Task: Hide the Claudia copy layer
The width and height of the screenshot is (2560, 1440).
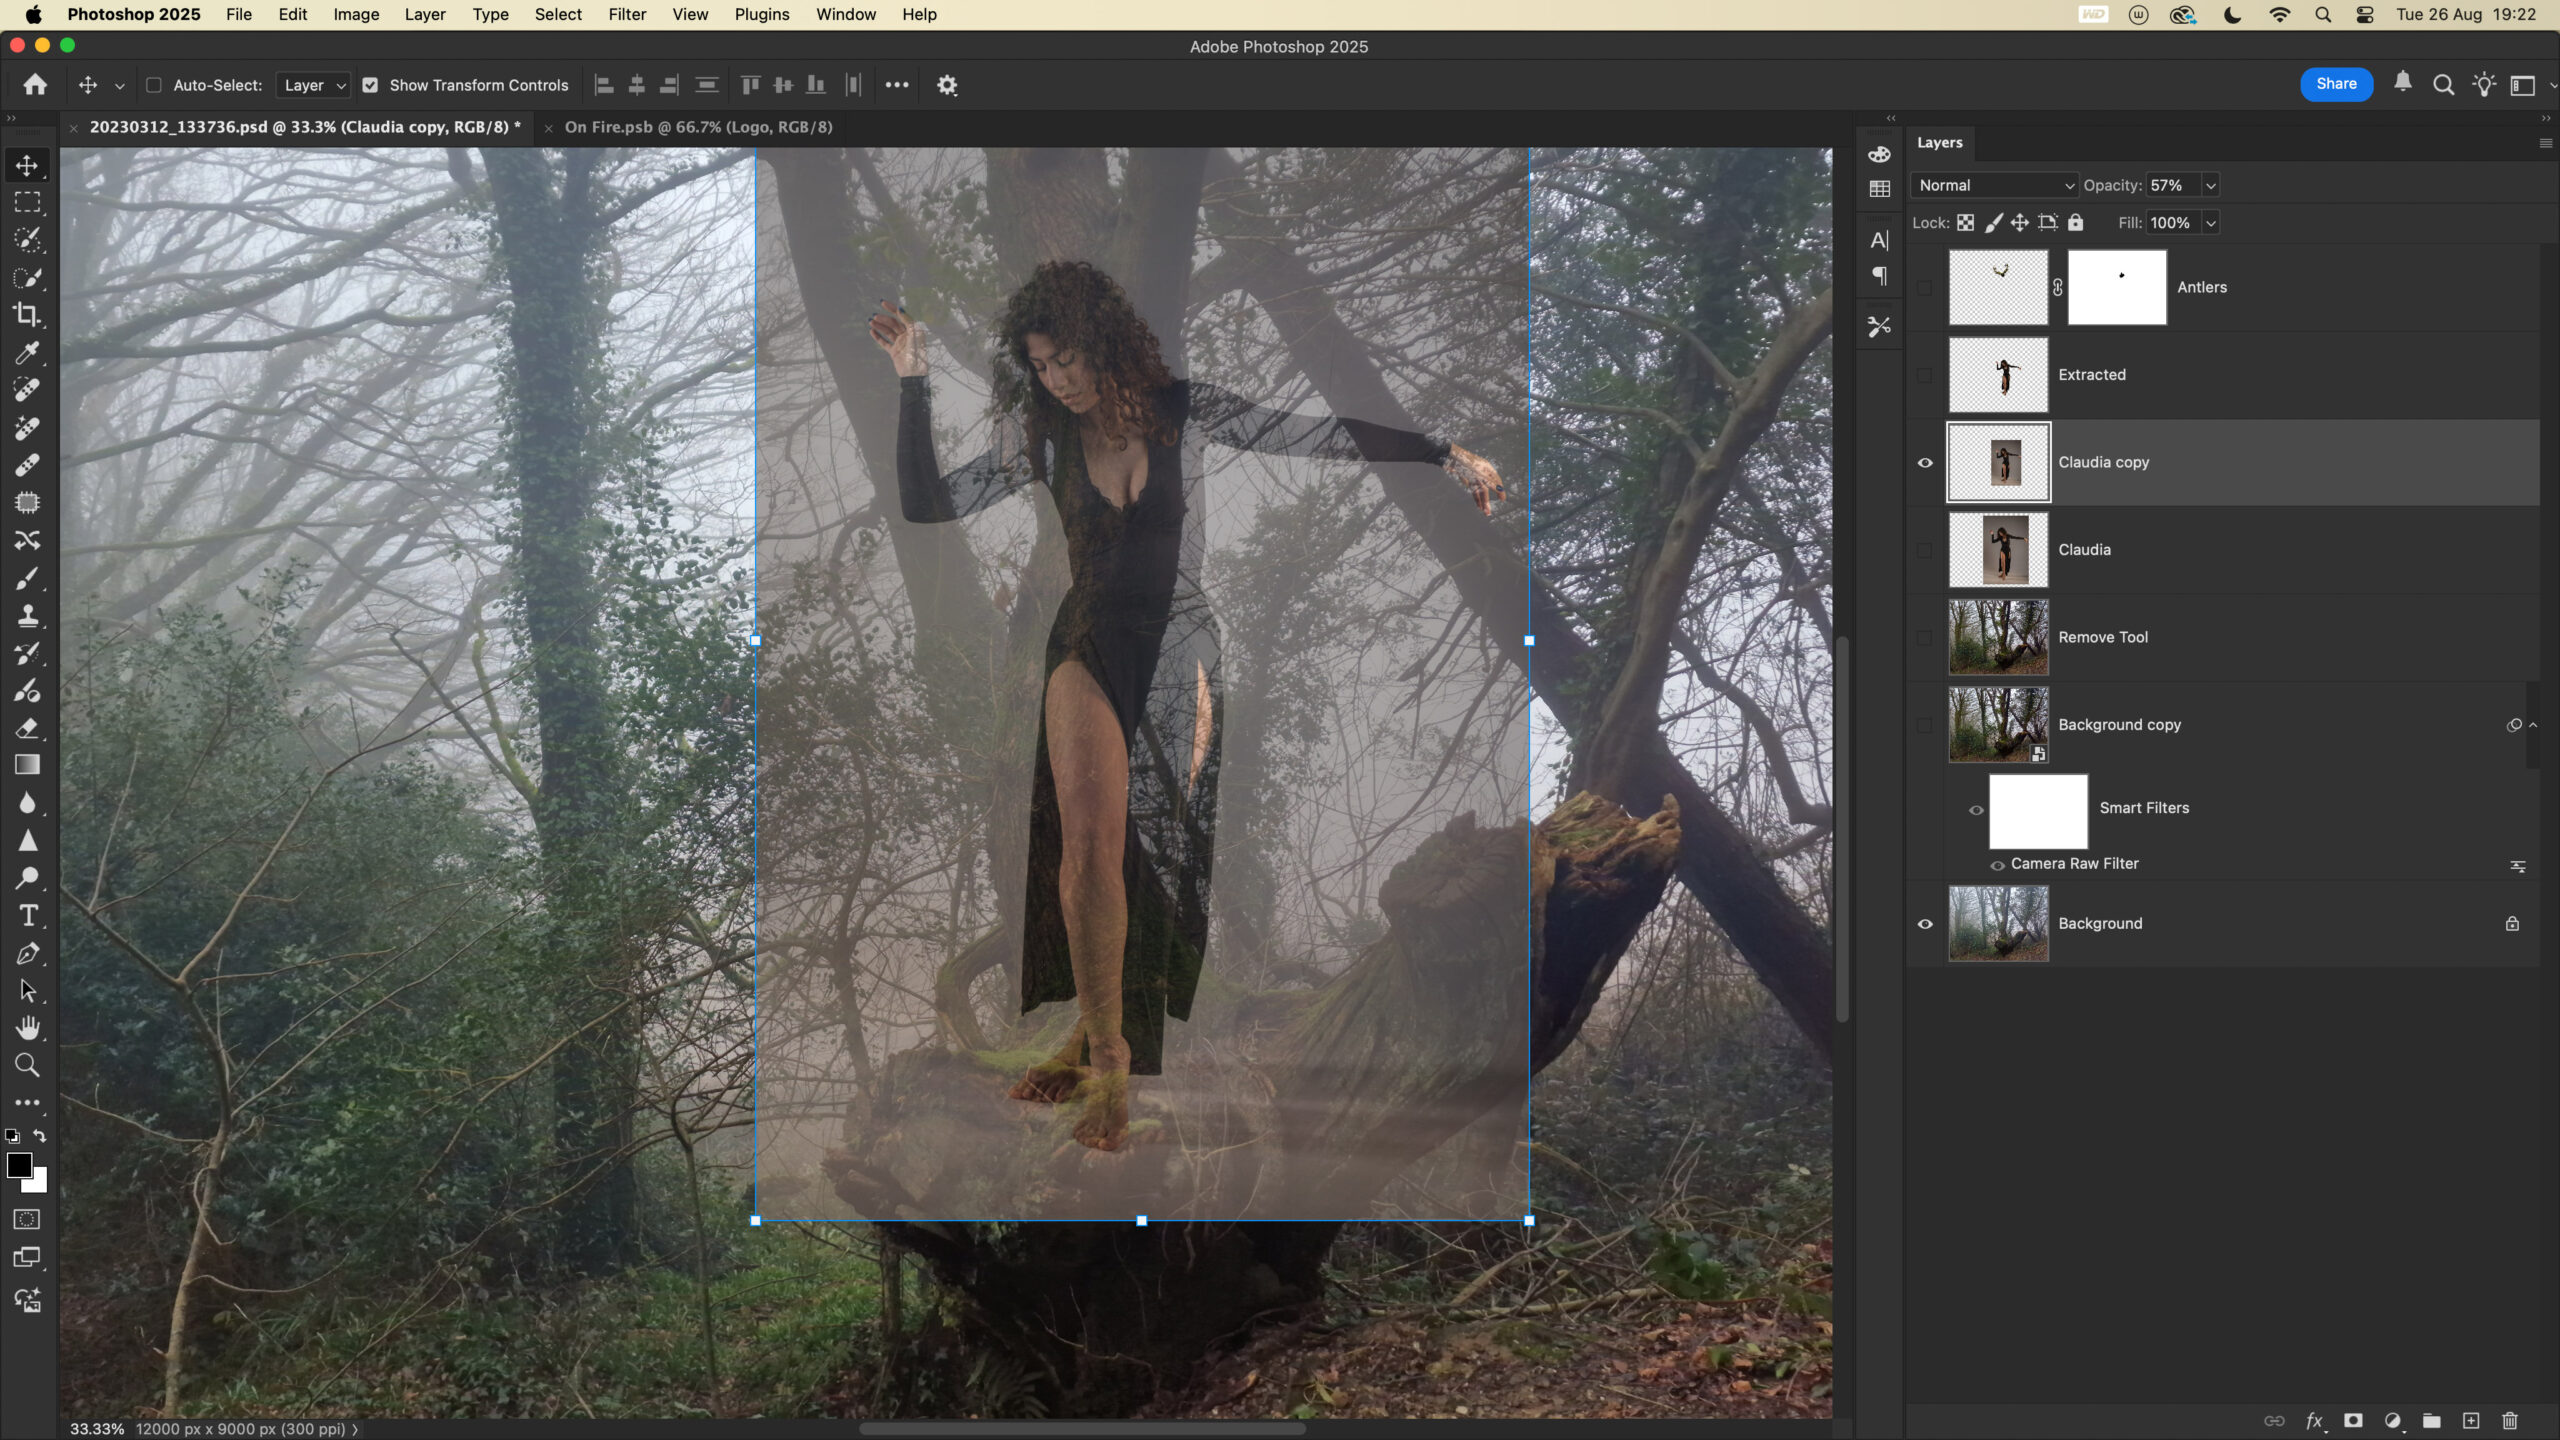Action: (x=1925, y=463)
